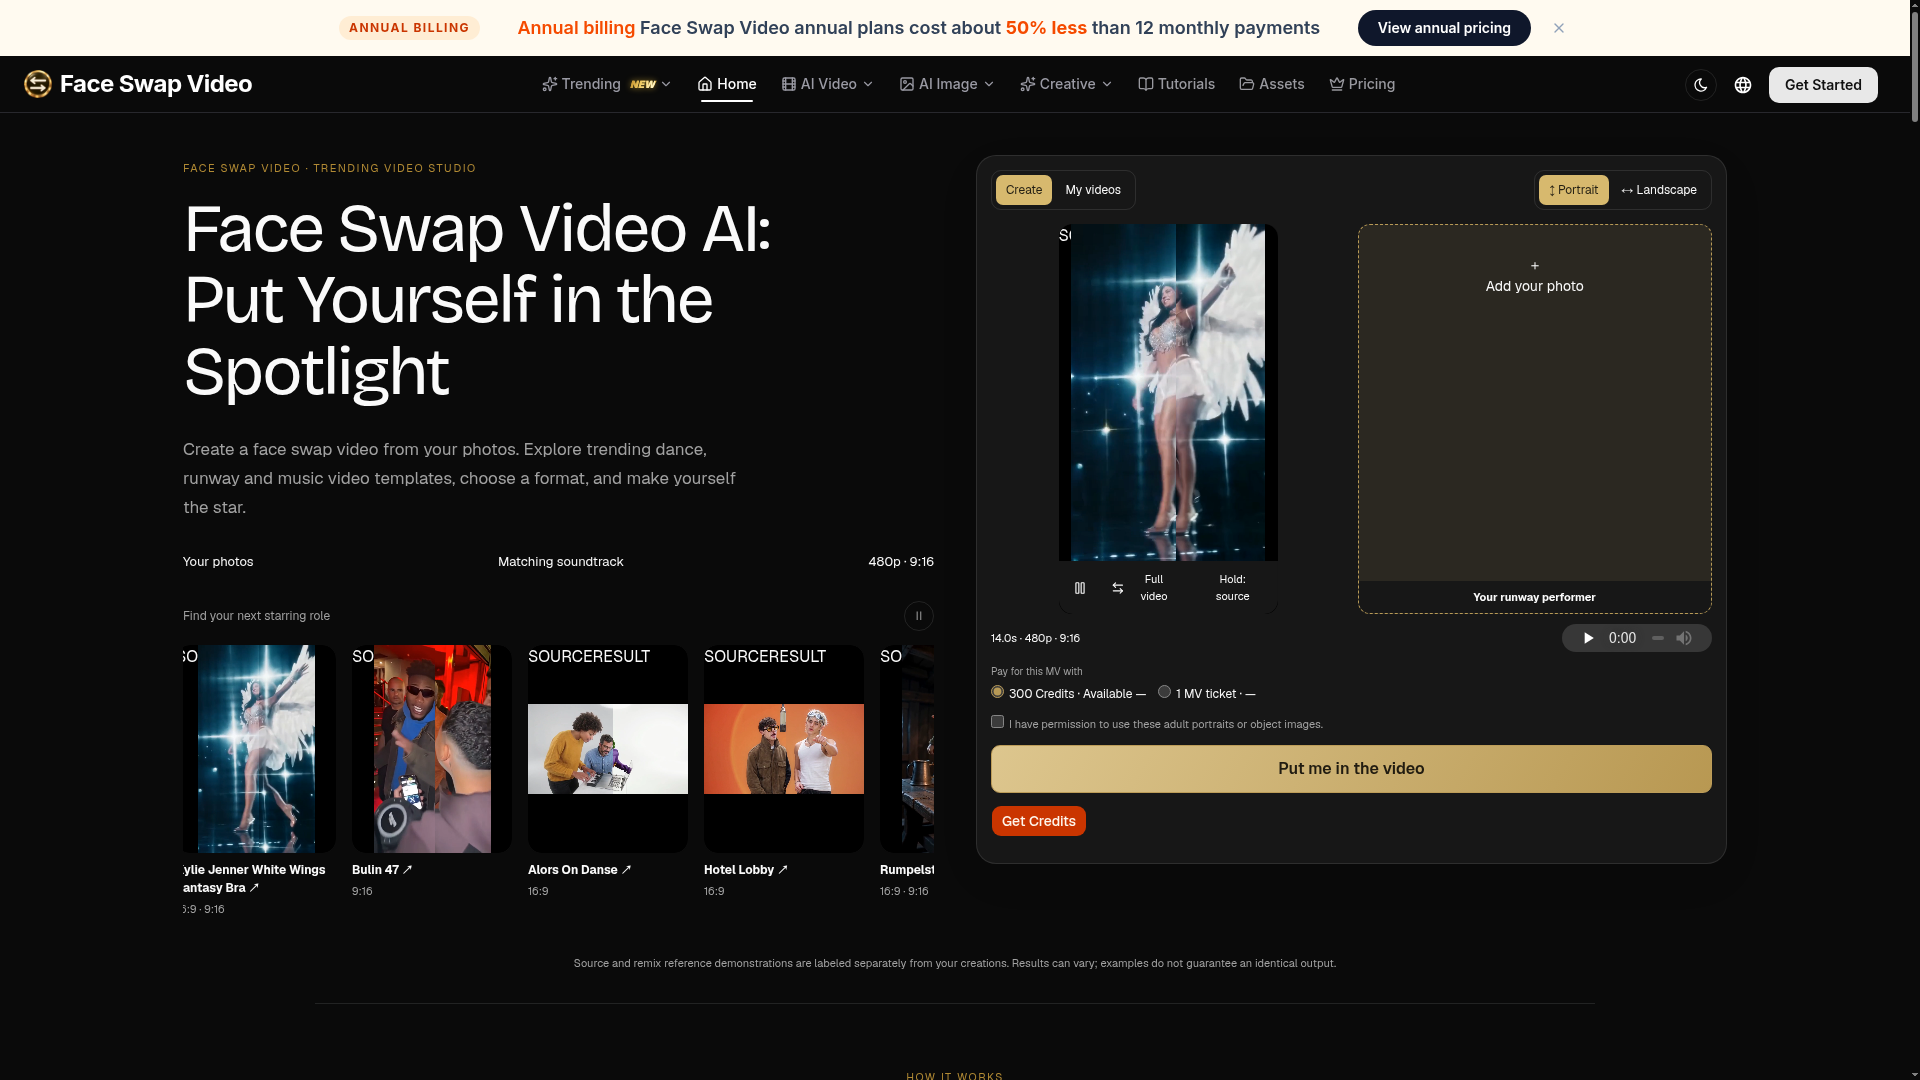Select the White Wings angel thumbnail in carousel
The width and height of the screenshot is (1920, 1080).
(x=259, y=749)
